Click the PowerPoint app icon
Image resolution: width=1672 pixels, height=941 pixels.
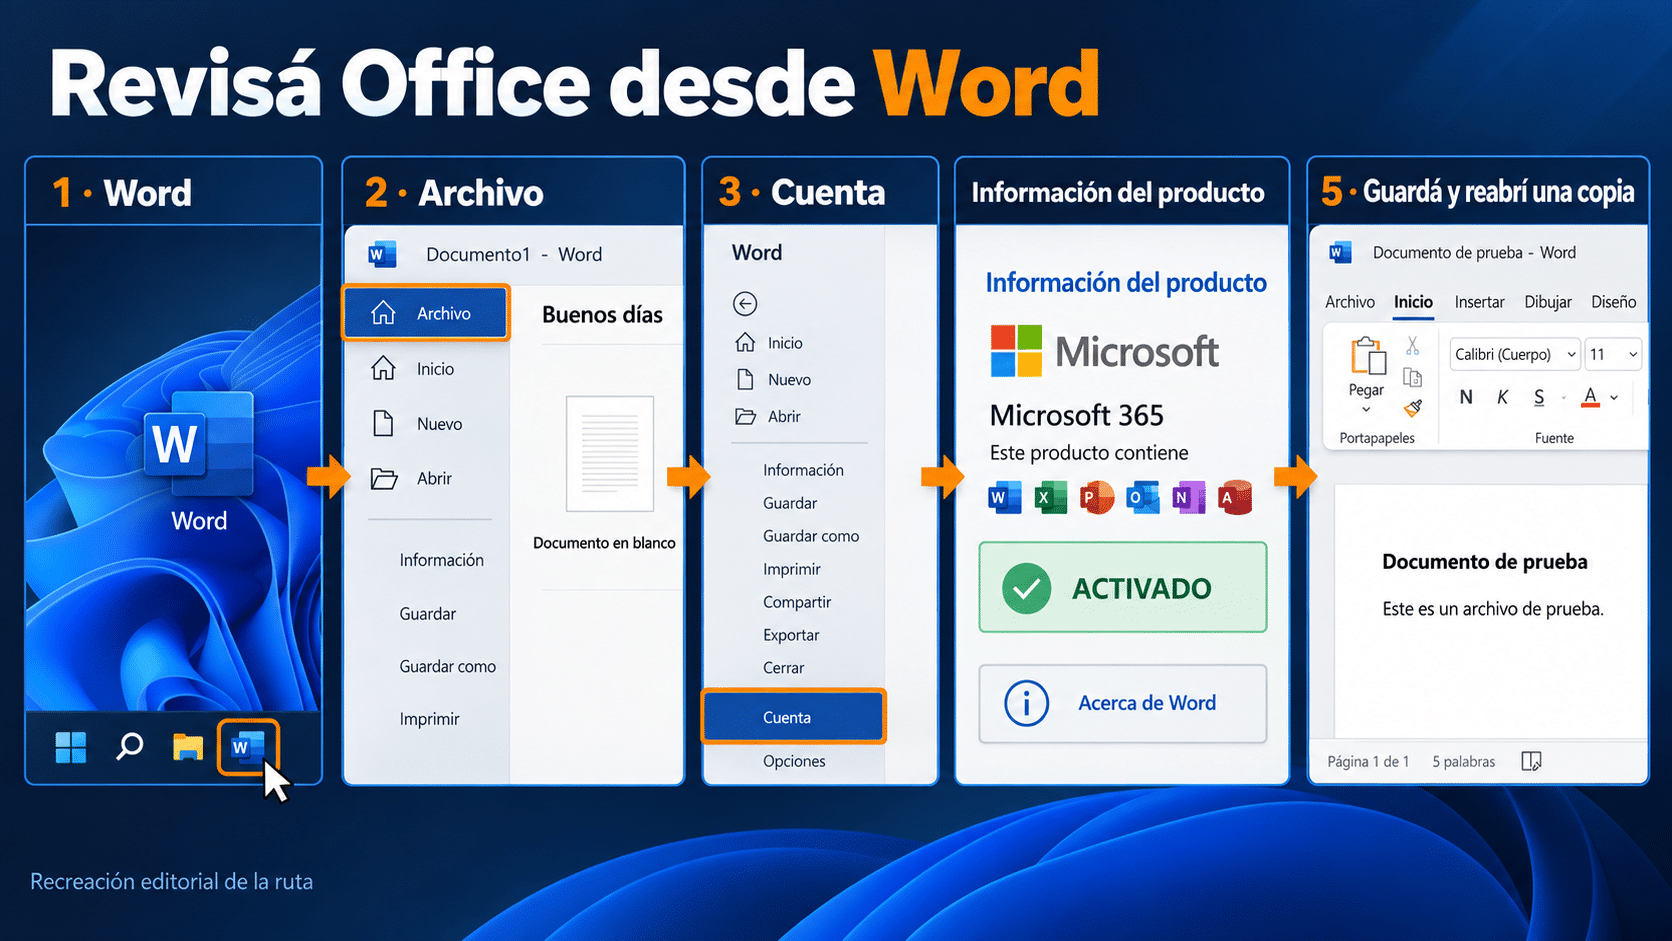1096,497
